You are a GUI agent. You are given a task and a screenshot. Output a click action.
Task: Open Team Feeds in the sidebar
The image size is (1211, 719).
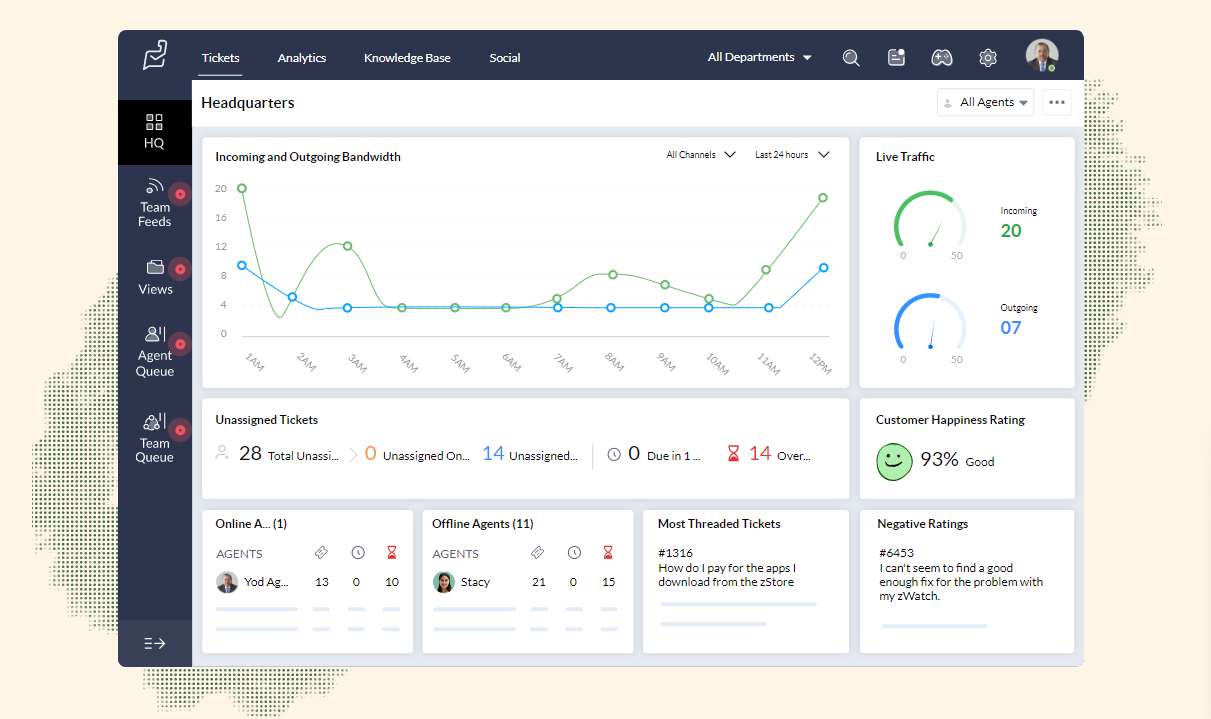(155, 203)
